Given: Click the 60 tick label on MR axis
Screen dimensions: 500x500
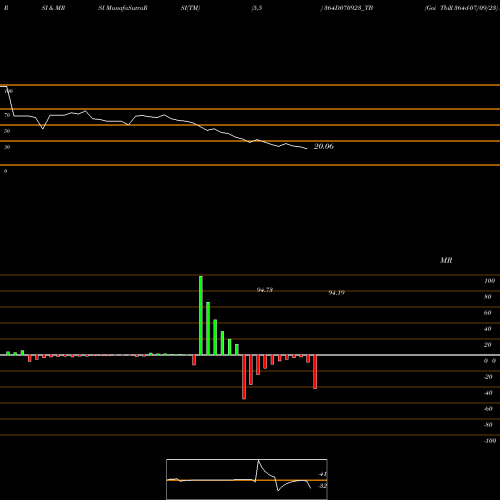Looking at the screenshot, I should point(487,313).
